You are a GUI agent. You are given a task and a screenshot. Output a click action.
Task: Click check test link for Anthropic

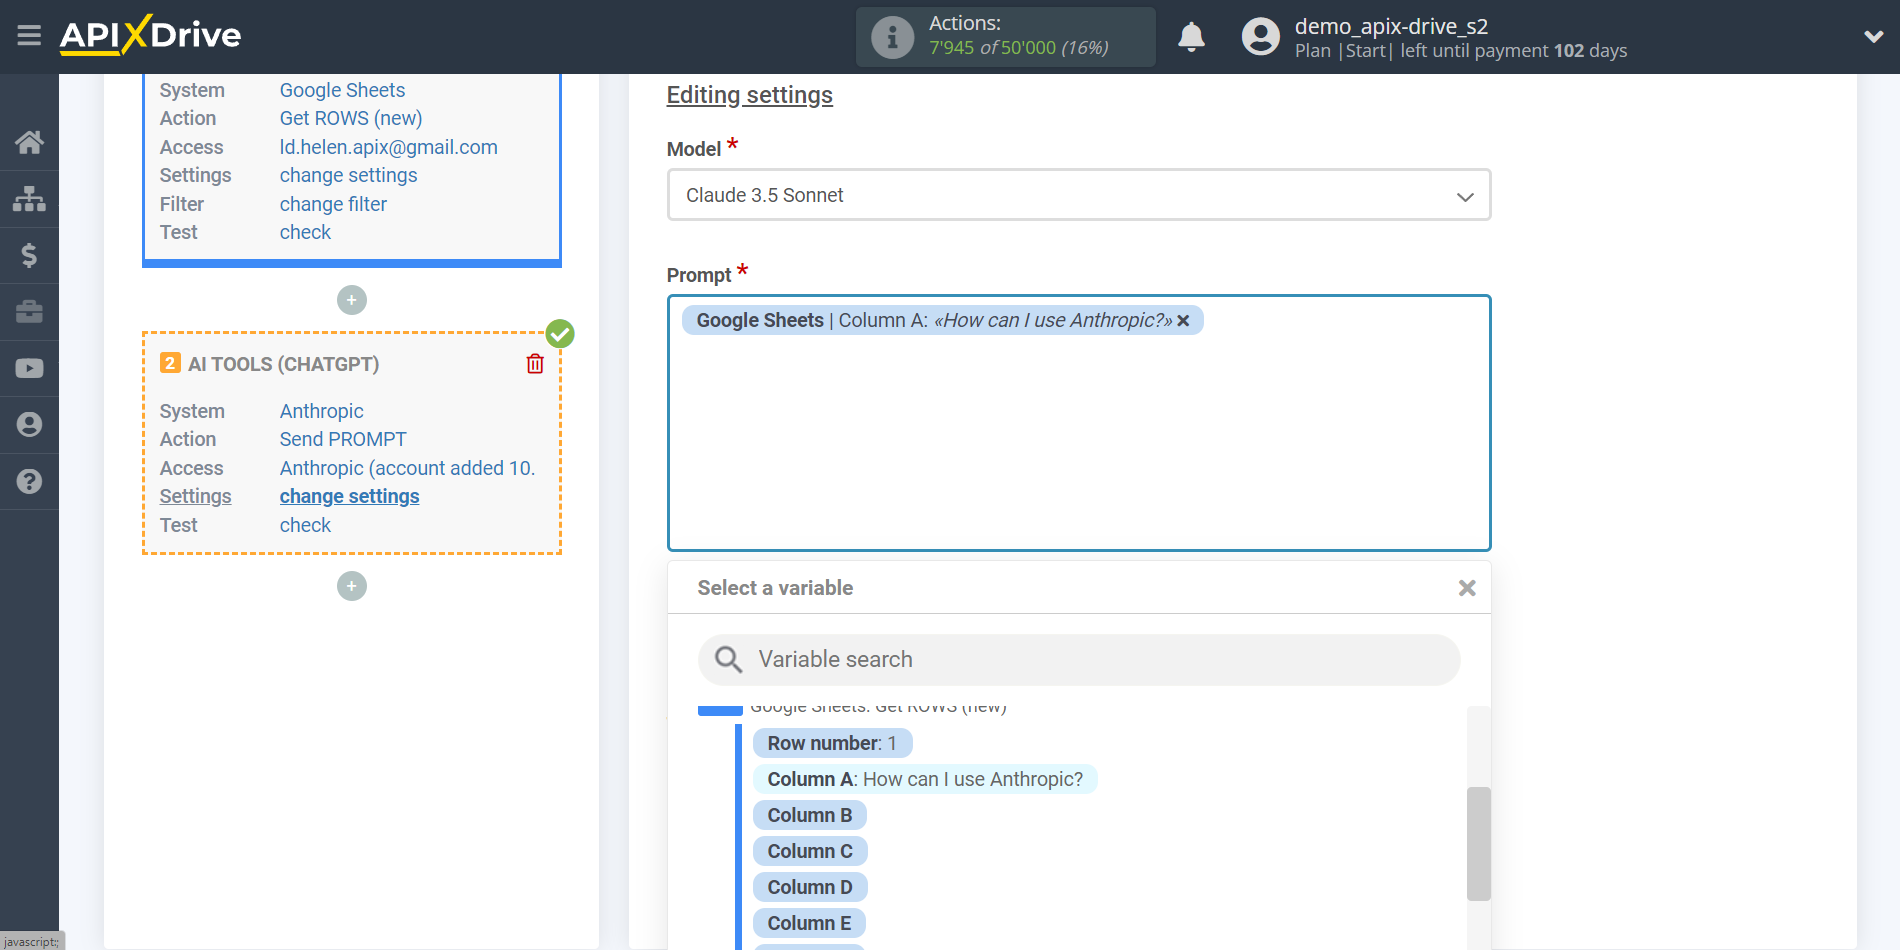pyautogui.click(x=305, y=525)
